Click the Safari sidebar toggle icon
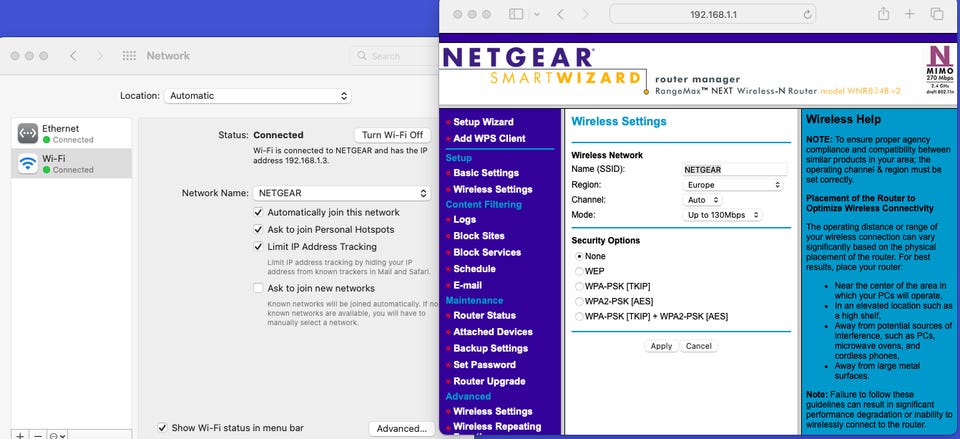Screen dimensions: 960x439 pos(516,14)
